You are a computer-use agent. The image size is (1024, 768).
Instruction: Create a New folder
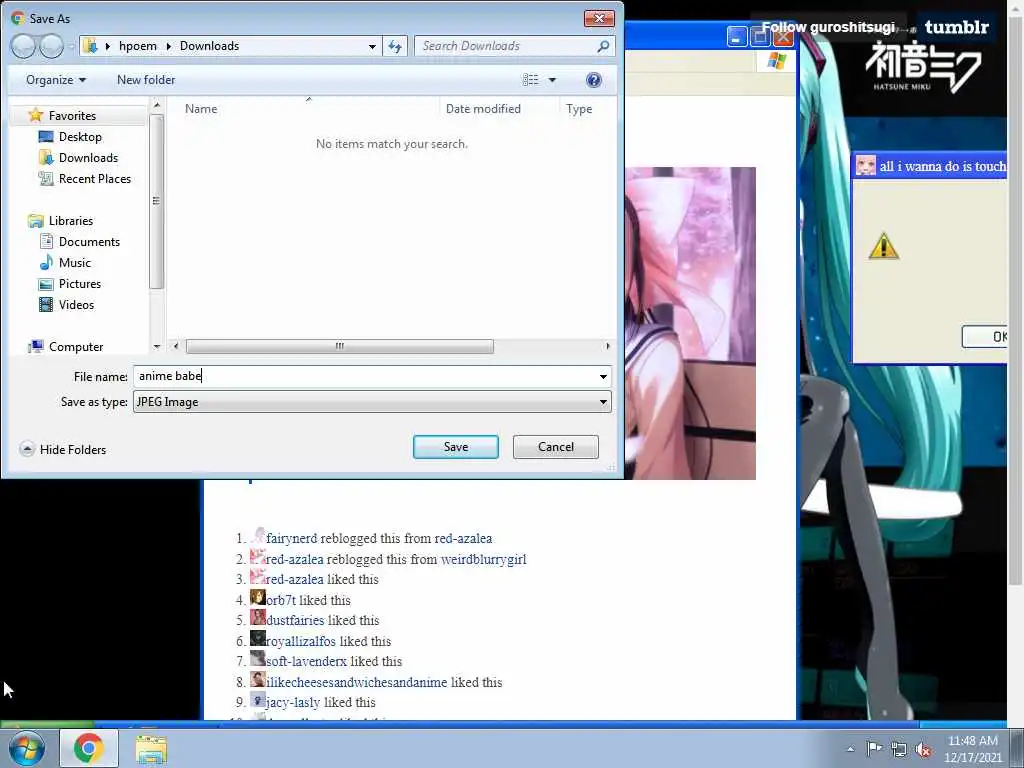(x=146, y=80)
